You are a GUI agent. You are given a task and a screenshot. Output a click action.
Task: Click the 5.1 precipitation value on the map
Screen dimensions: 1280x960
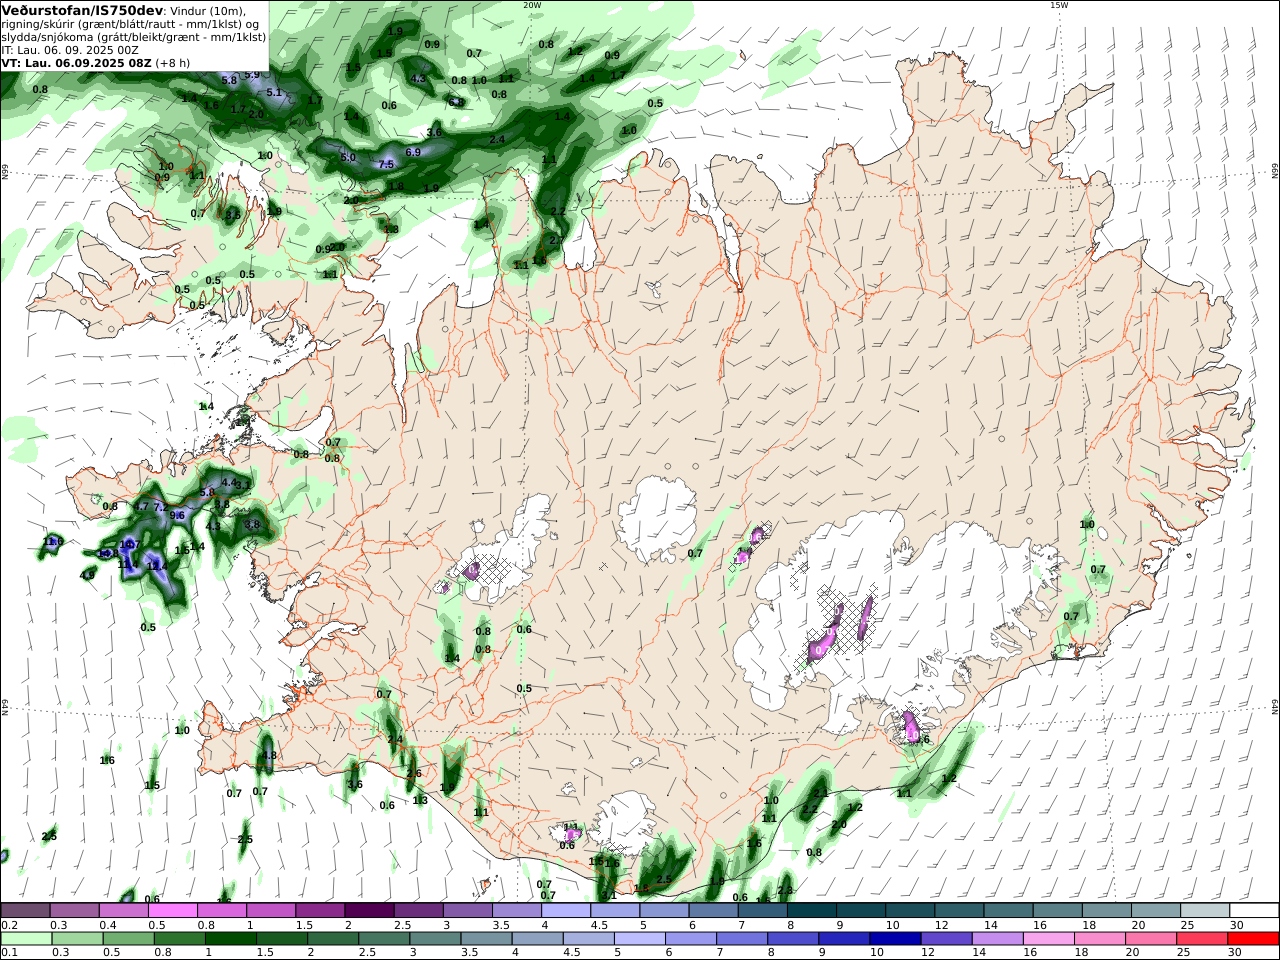coord(275,92)
